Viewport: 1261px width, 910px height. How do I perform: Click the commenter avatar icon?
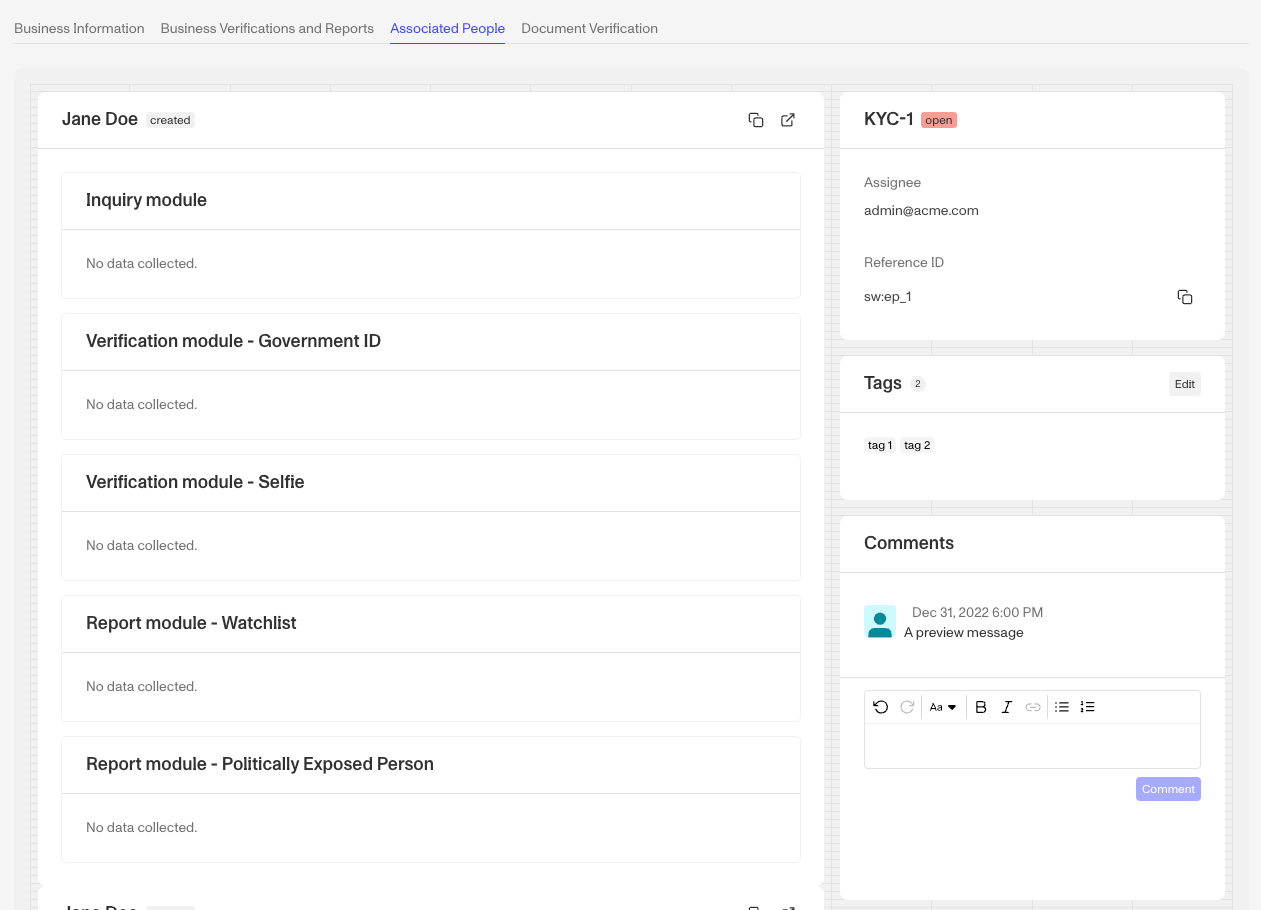coord(880,621)
